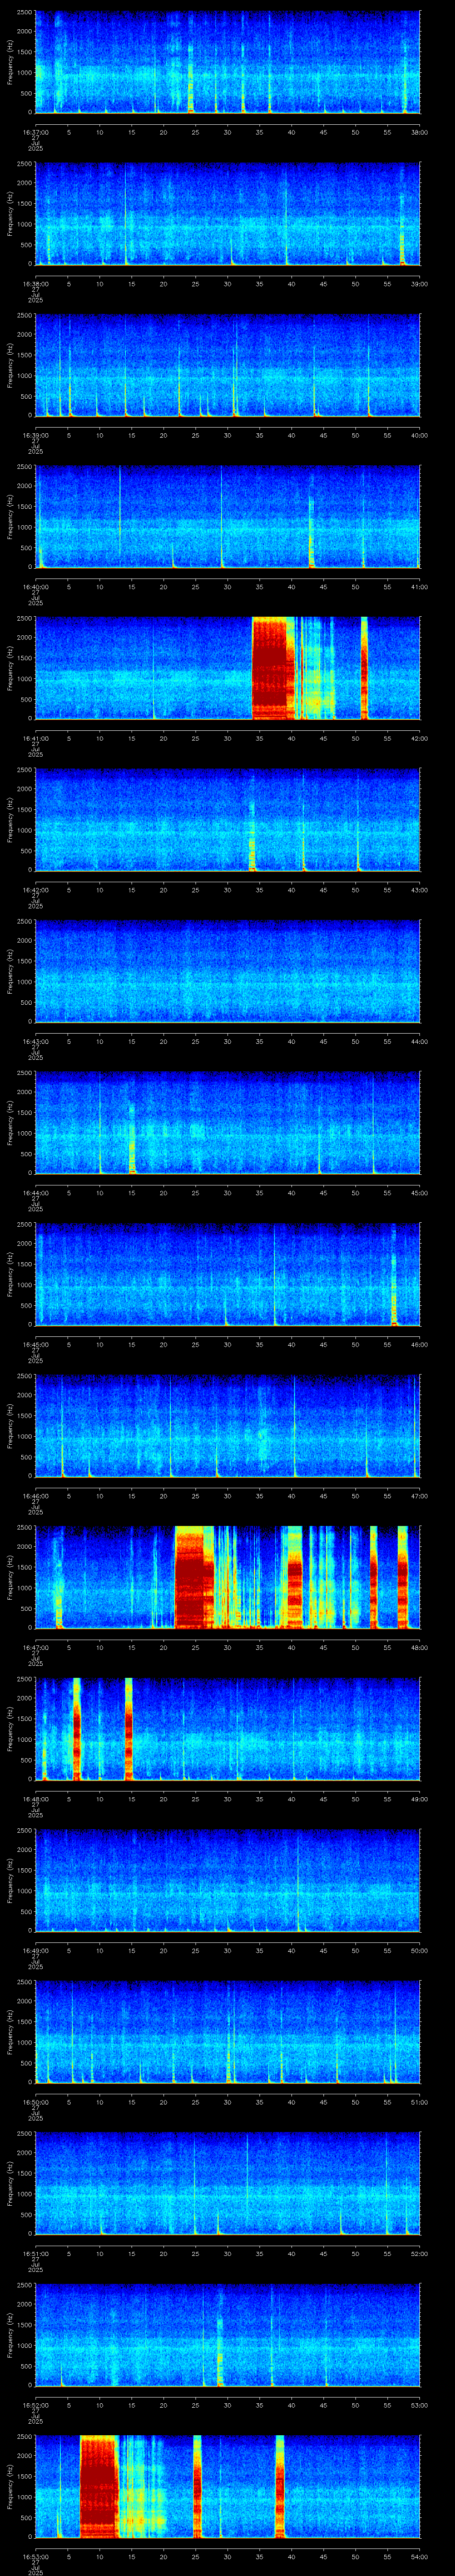Select the spectrogram panel starting at 16:49:00
The width and height of the screenshot is (455, 2576).
(x=228, y=1880)
